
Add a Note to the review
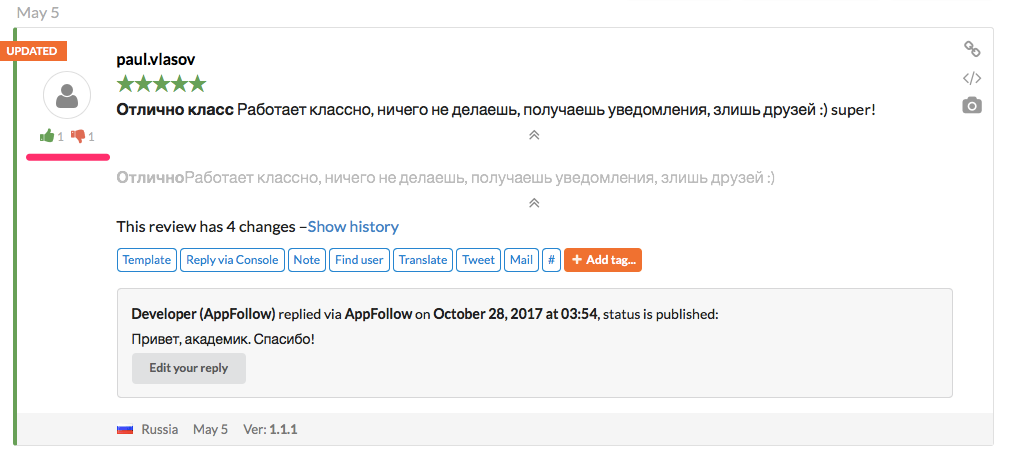tap(307, 260)
